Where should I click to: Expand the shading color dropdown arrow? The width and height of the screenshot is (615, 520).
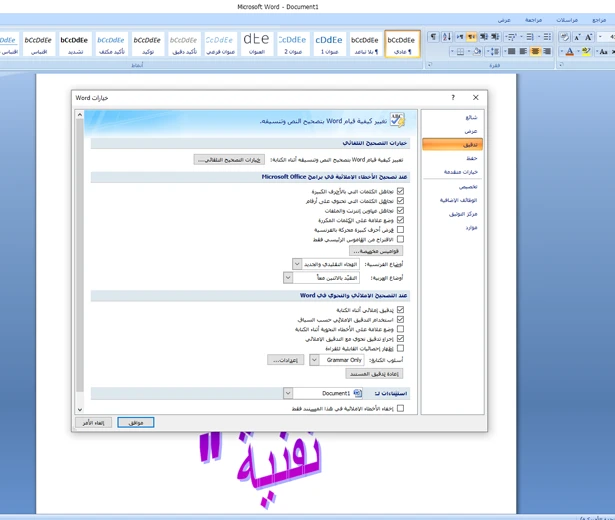pos(469,51)
